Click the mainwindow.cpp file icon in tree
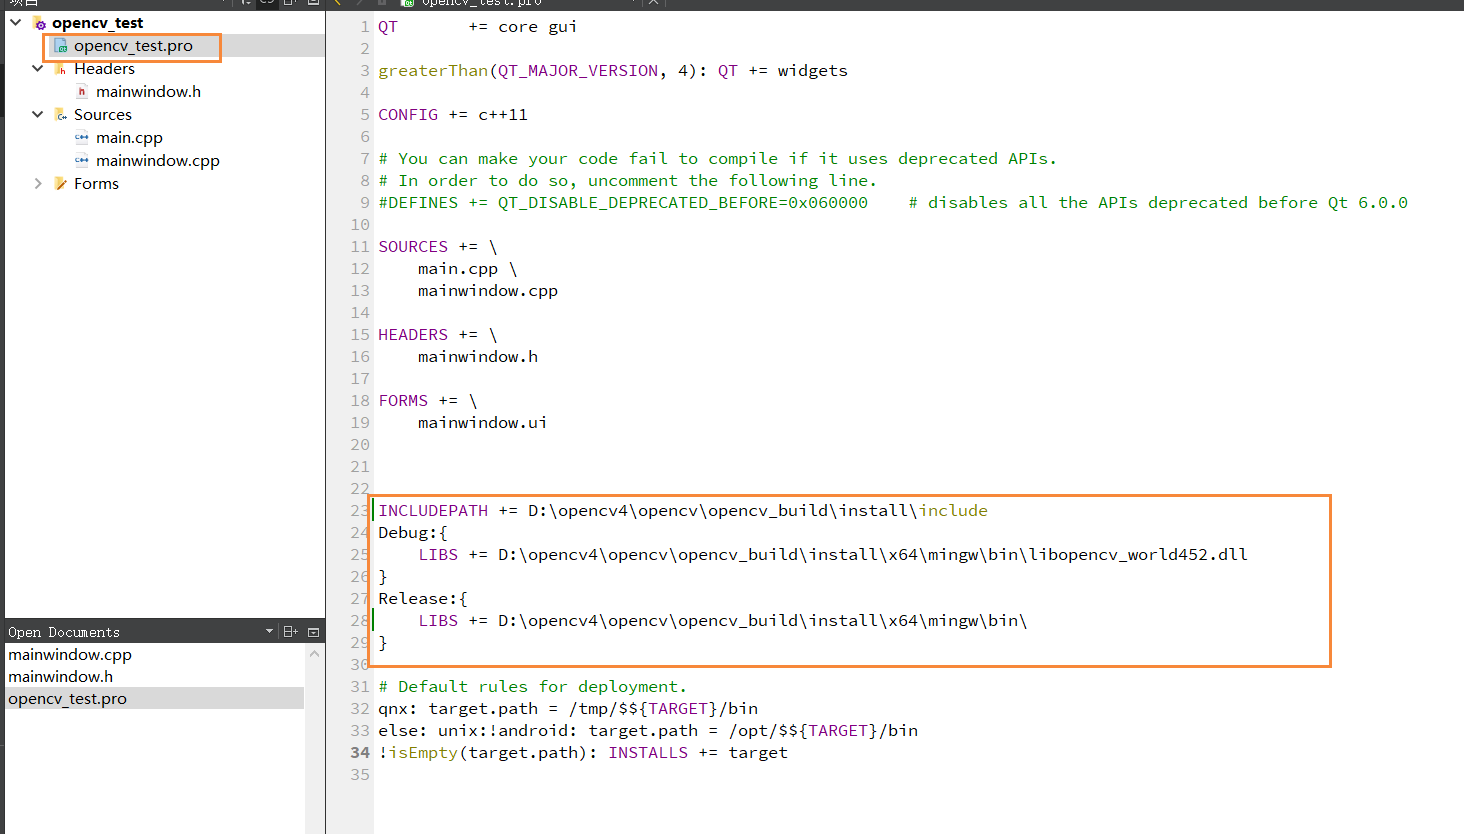 [x=82, y=161]
